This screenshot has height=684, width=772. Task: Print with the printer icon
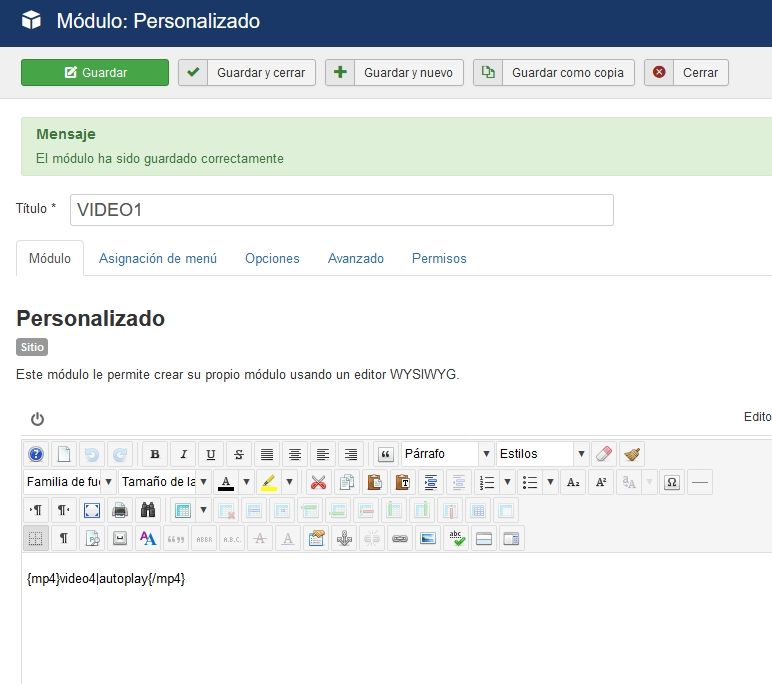pos(120,510)
